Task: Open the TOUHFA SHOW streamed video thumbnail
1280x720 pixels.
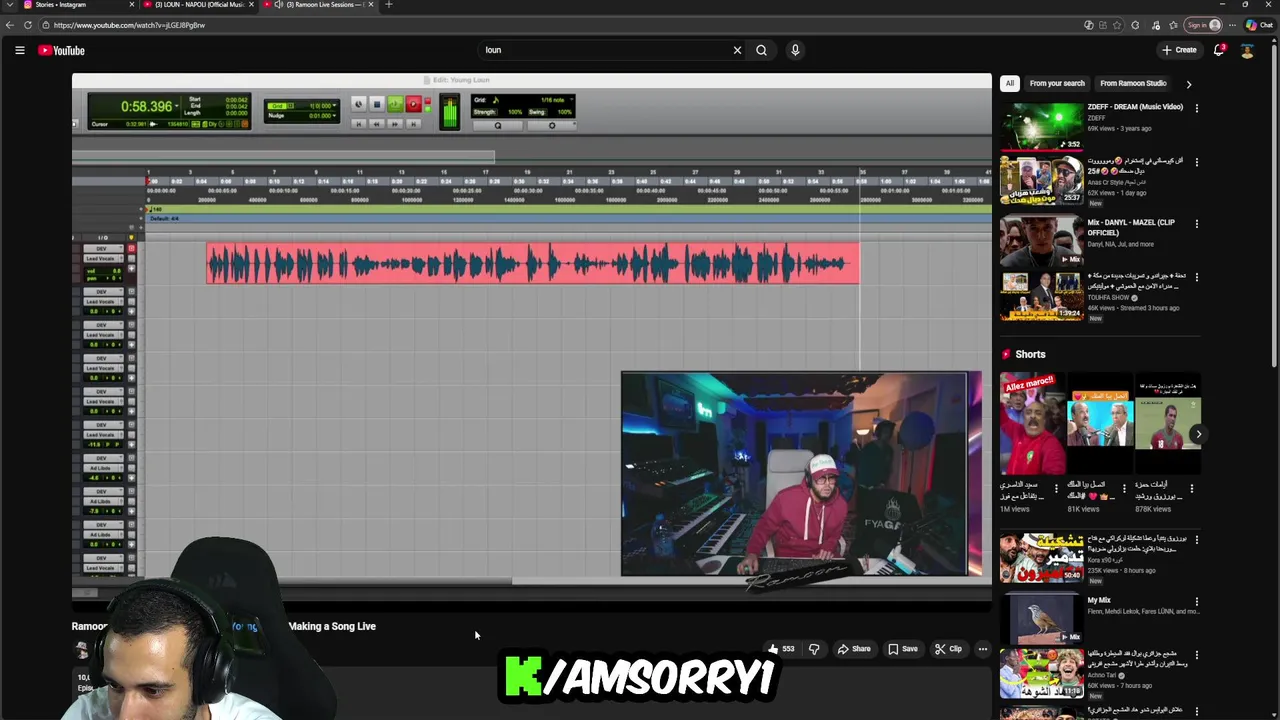Action: (x=1041, y=297)
